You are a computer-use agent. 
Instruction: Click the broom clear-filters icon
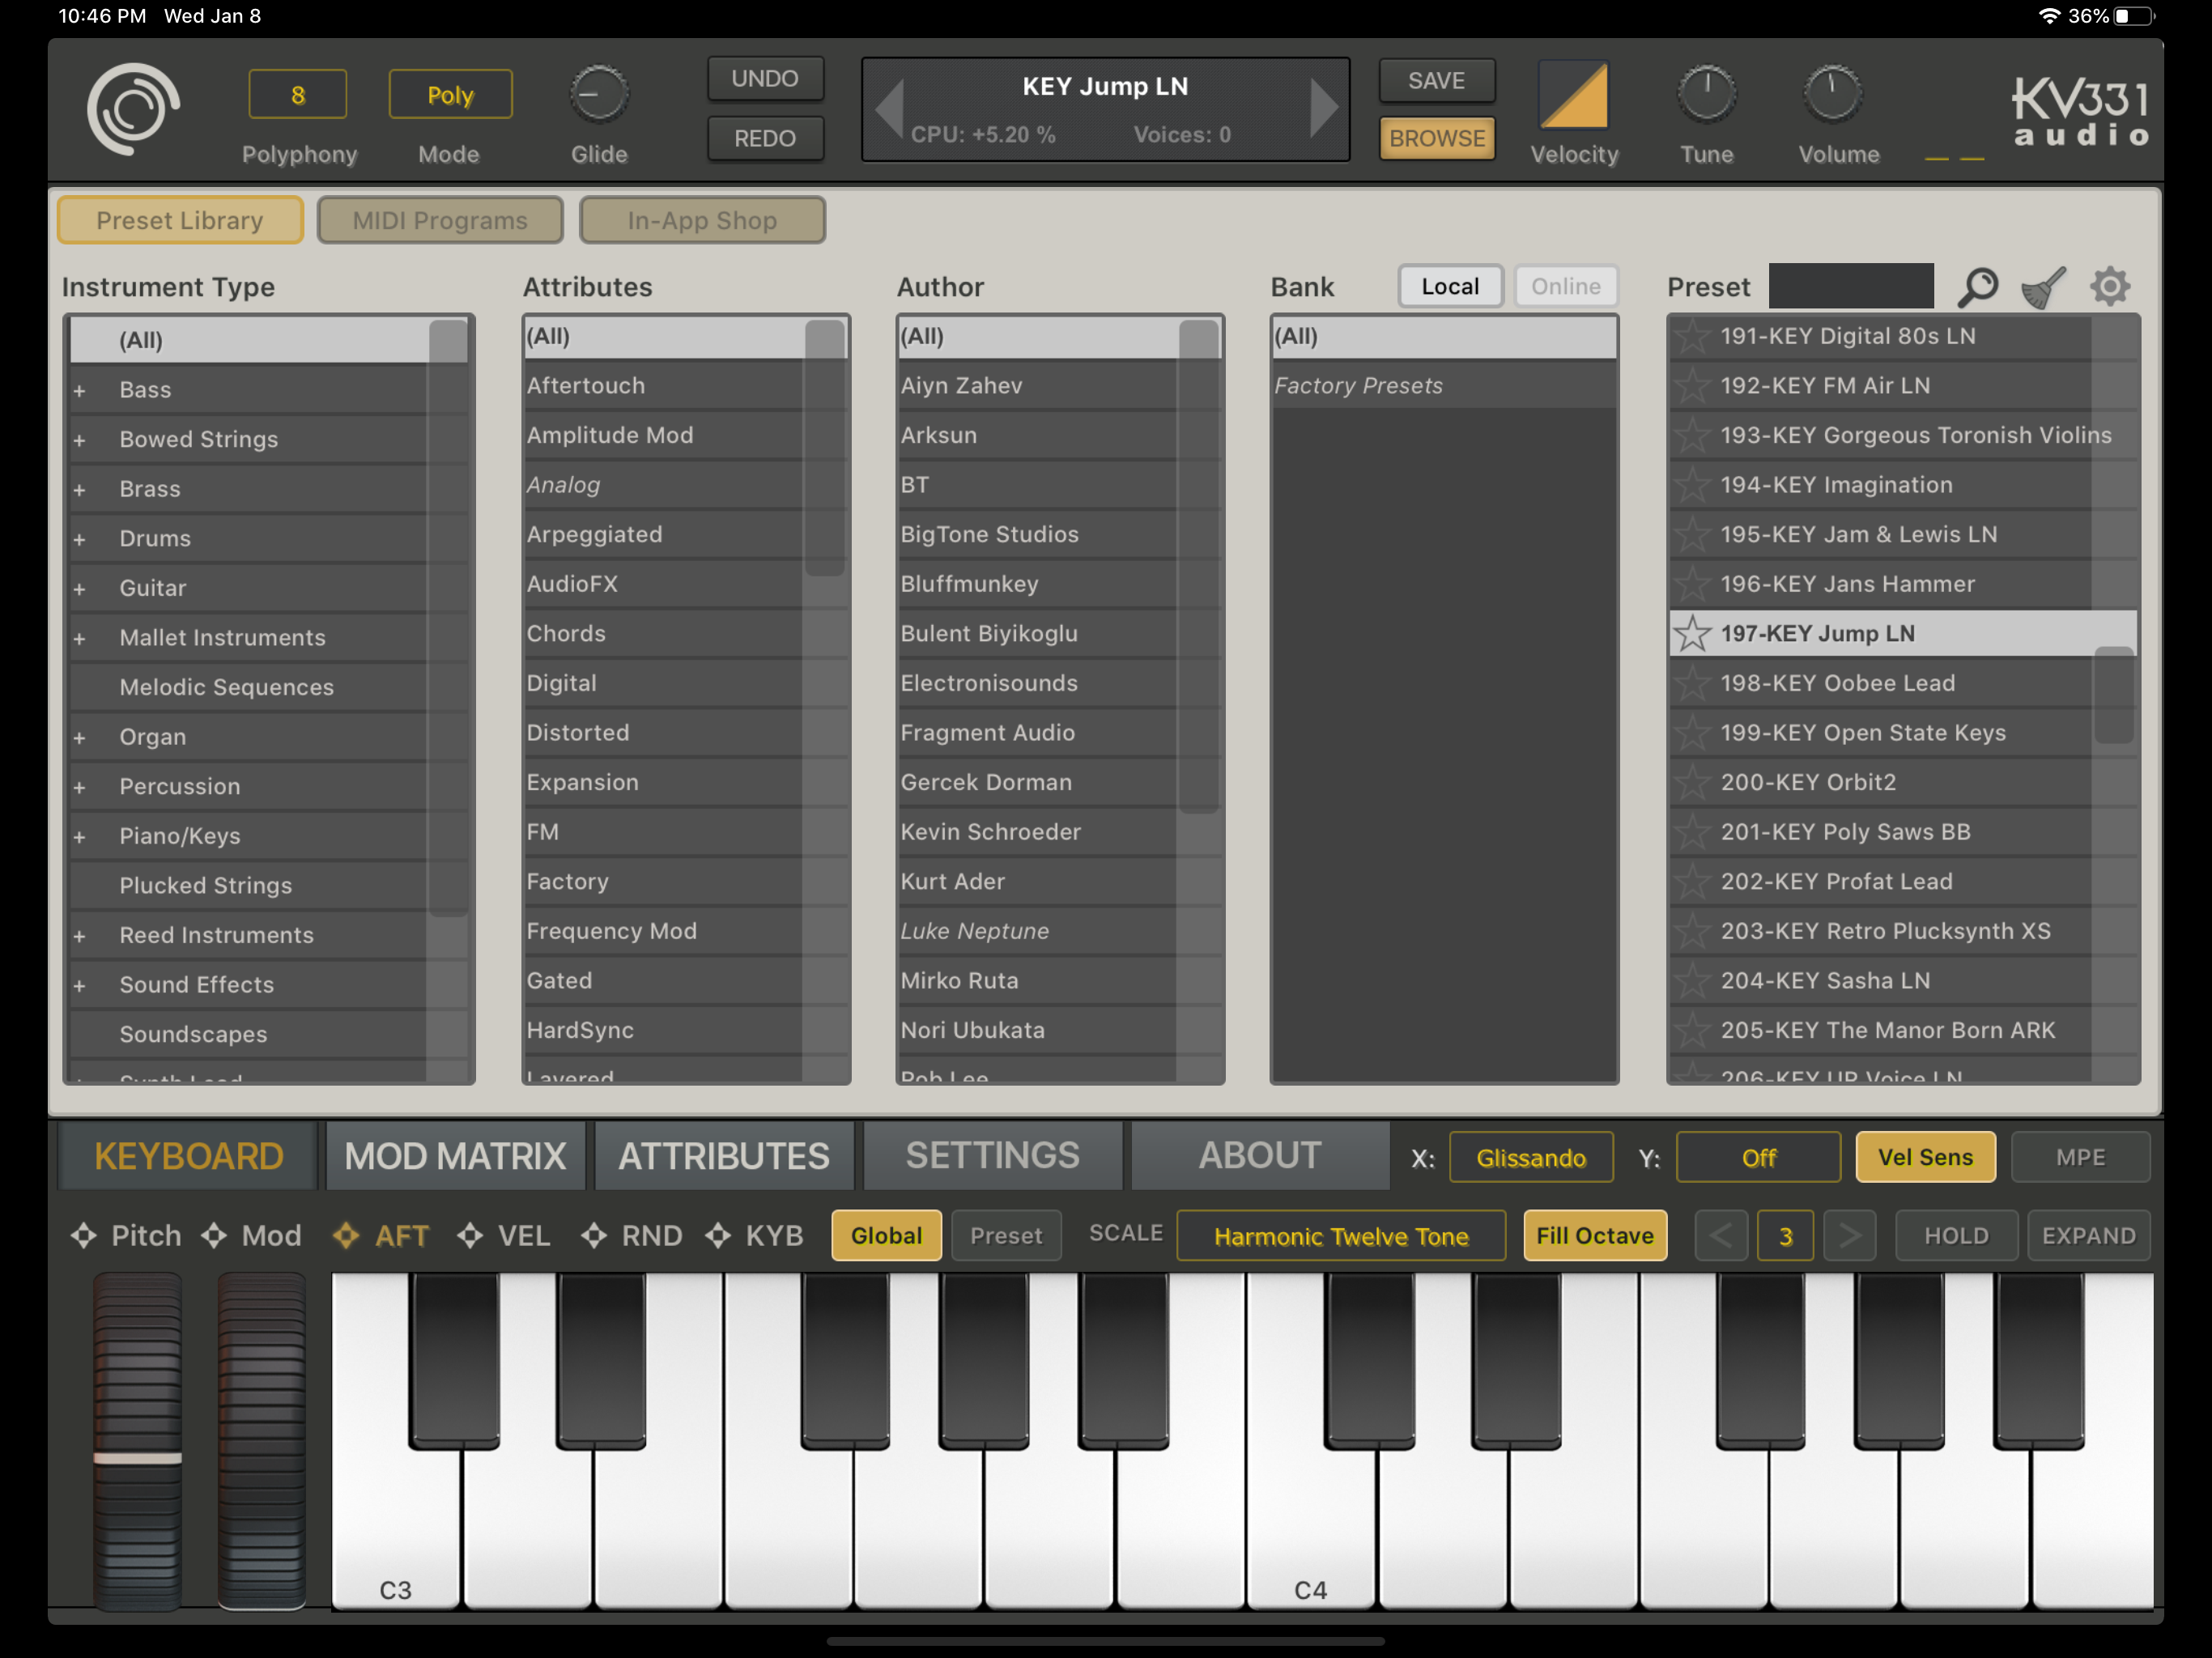pos(2043,287)
